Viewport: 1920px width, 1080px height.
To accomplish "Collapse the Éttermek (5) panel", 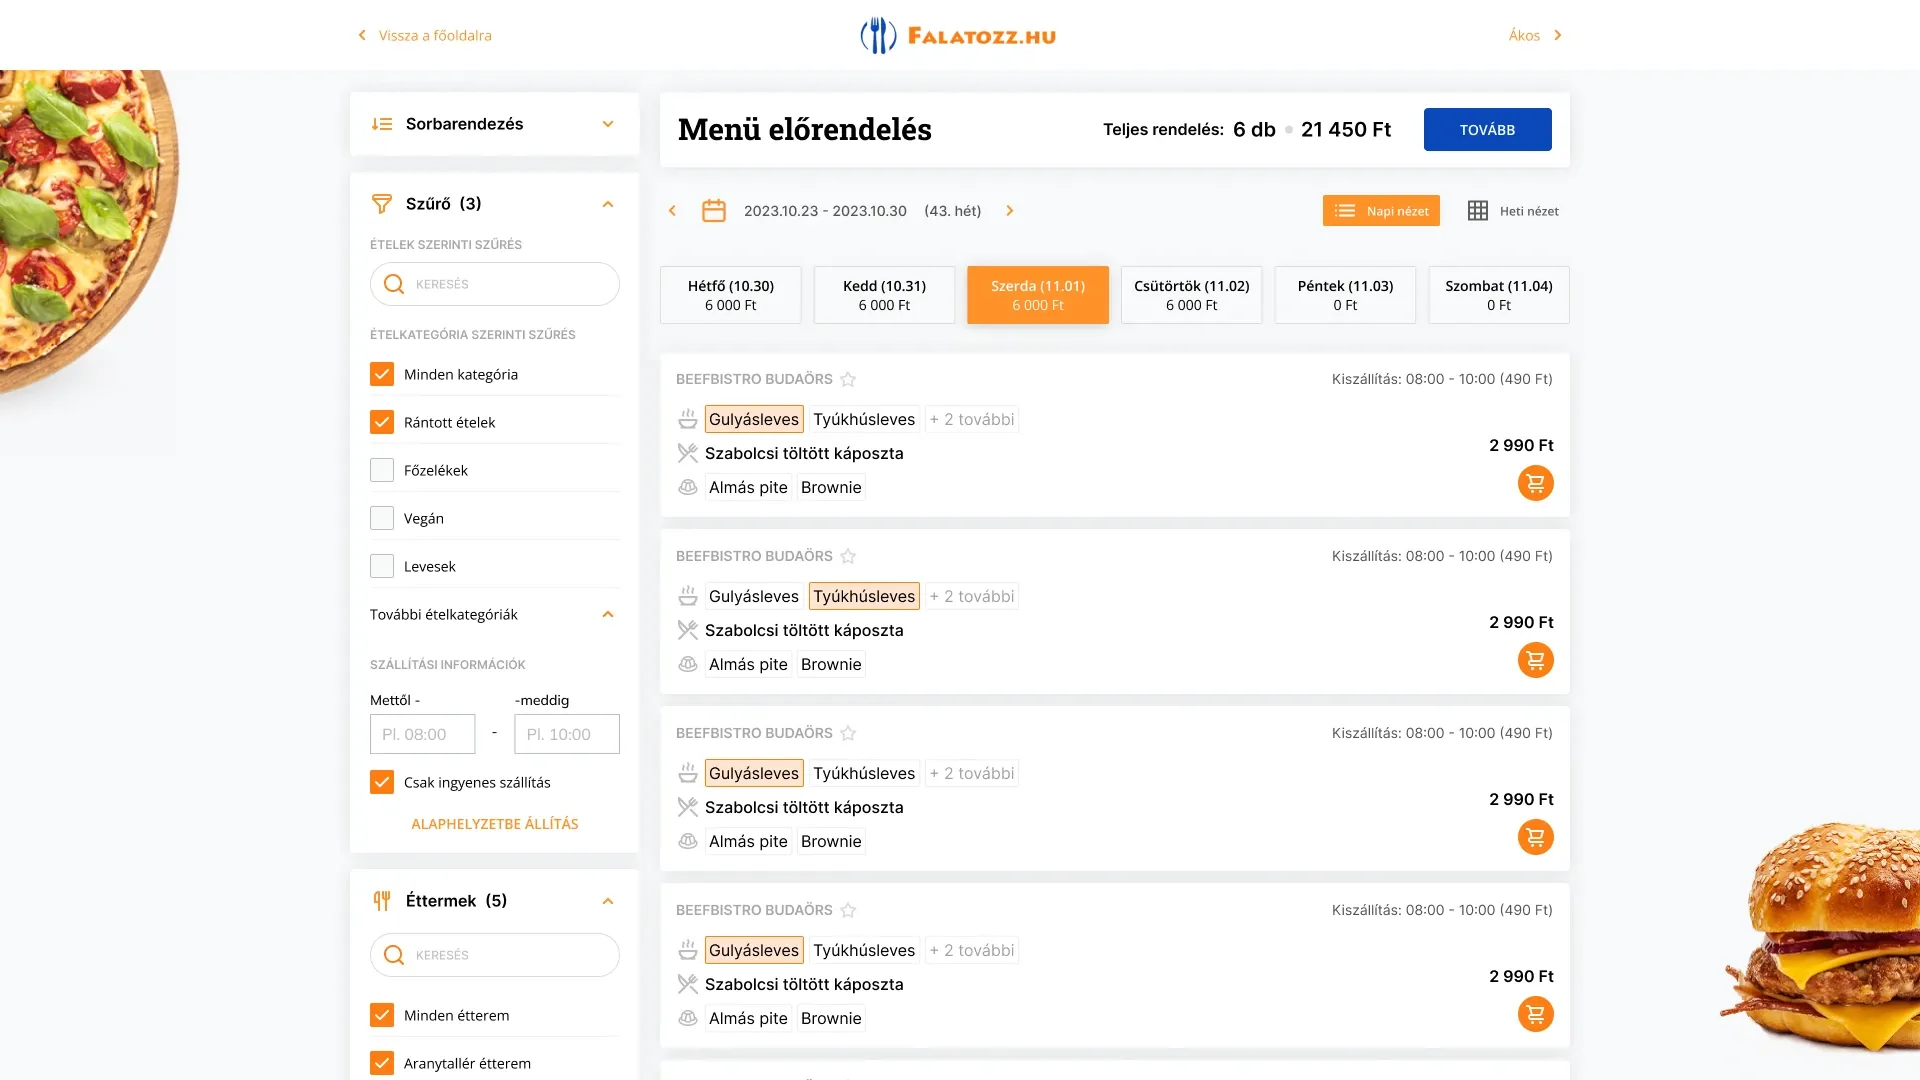I will [608, 901].
